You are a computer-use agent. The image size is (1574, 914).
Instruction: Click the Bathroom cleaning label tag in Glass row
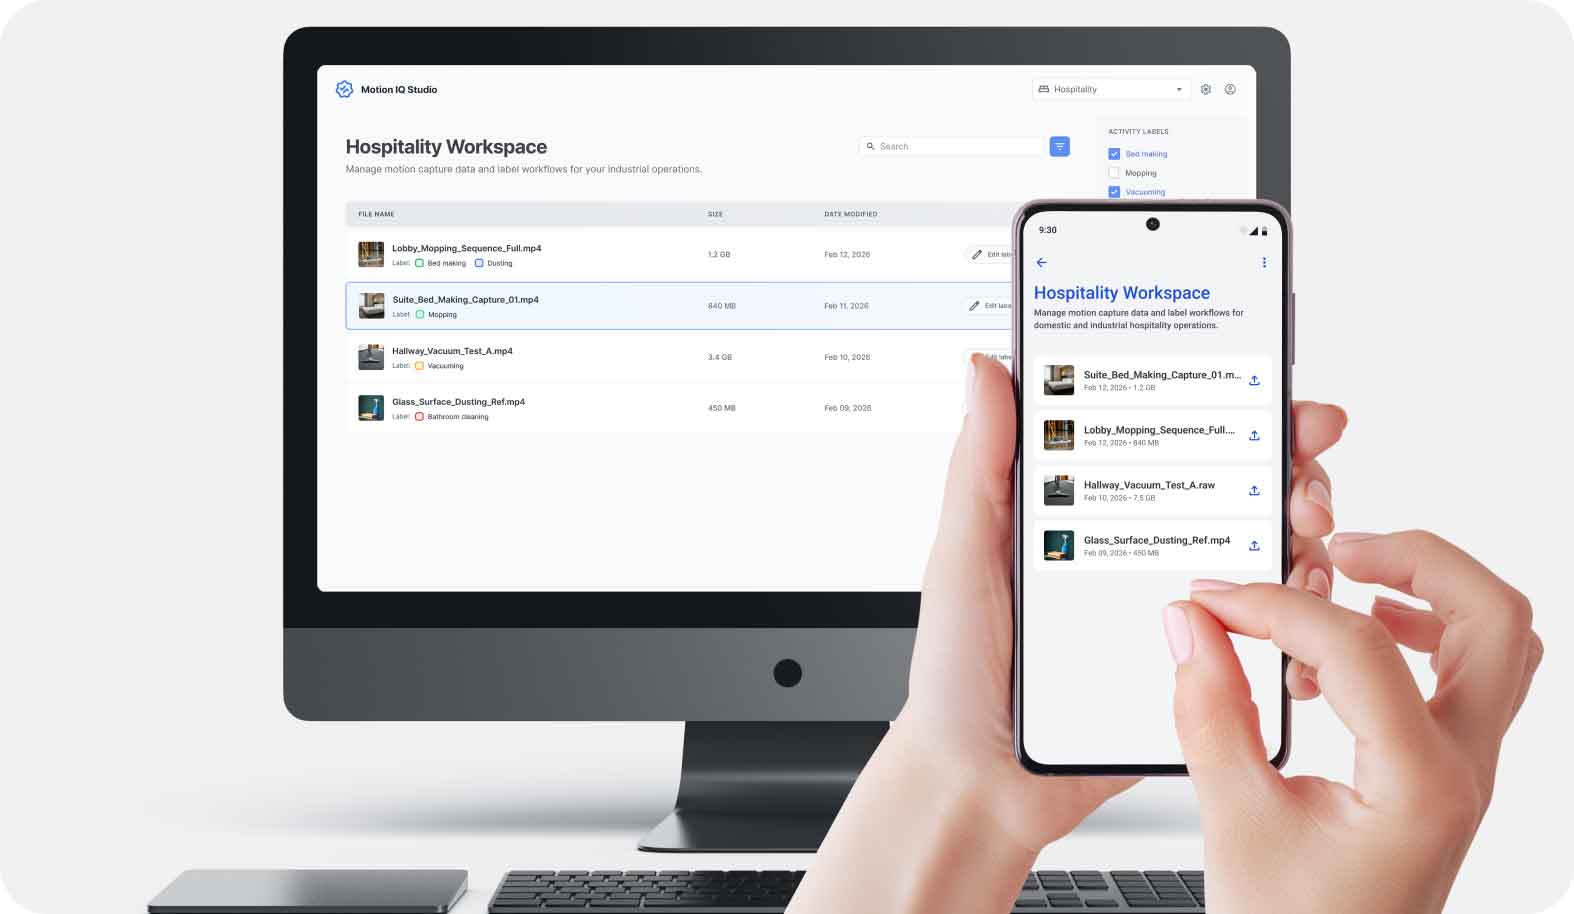[x=452, y=417]
